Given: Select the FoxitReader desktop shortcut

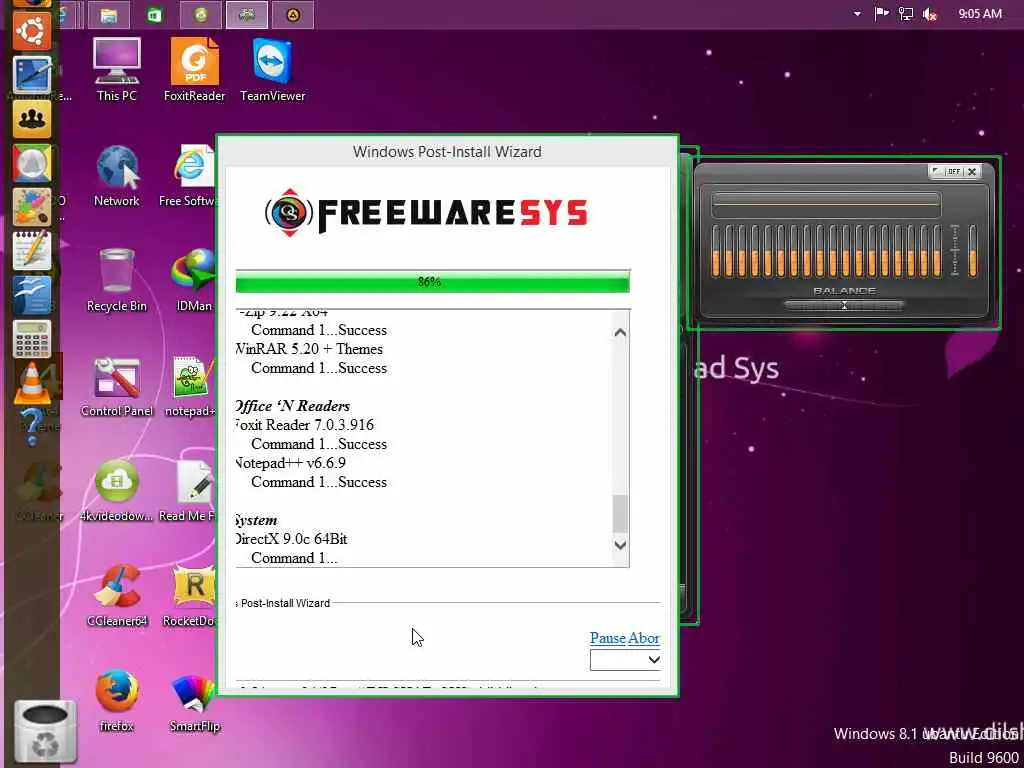Looking at the screenshot, I should [195, 69].
